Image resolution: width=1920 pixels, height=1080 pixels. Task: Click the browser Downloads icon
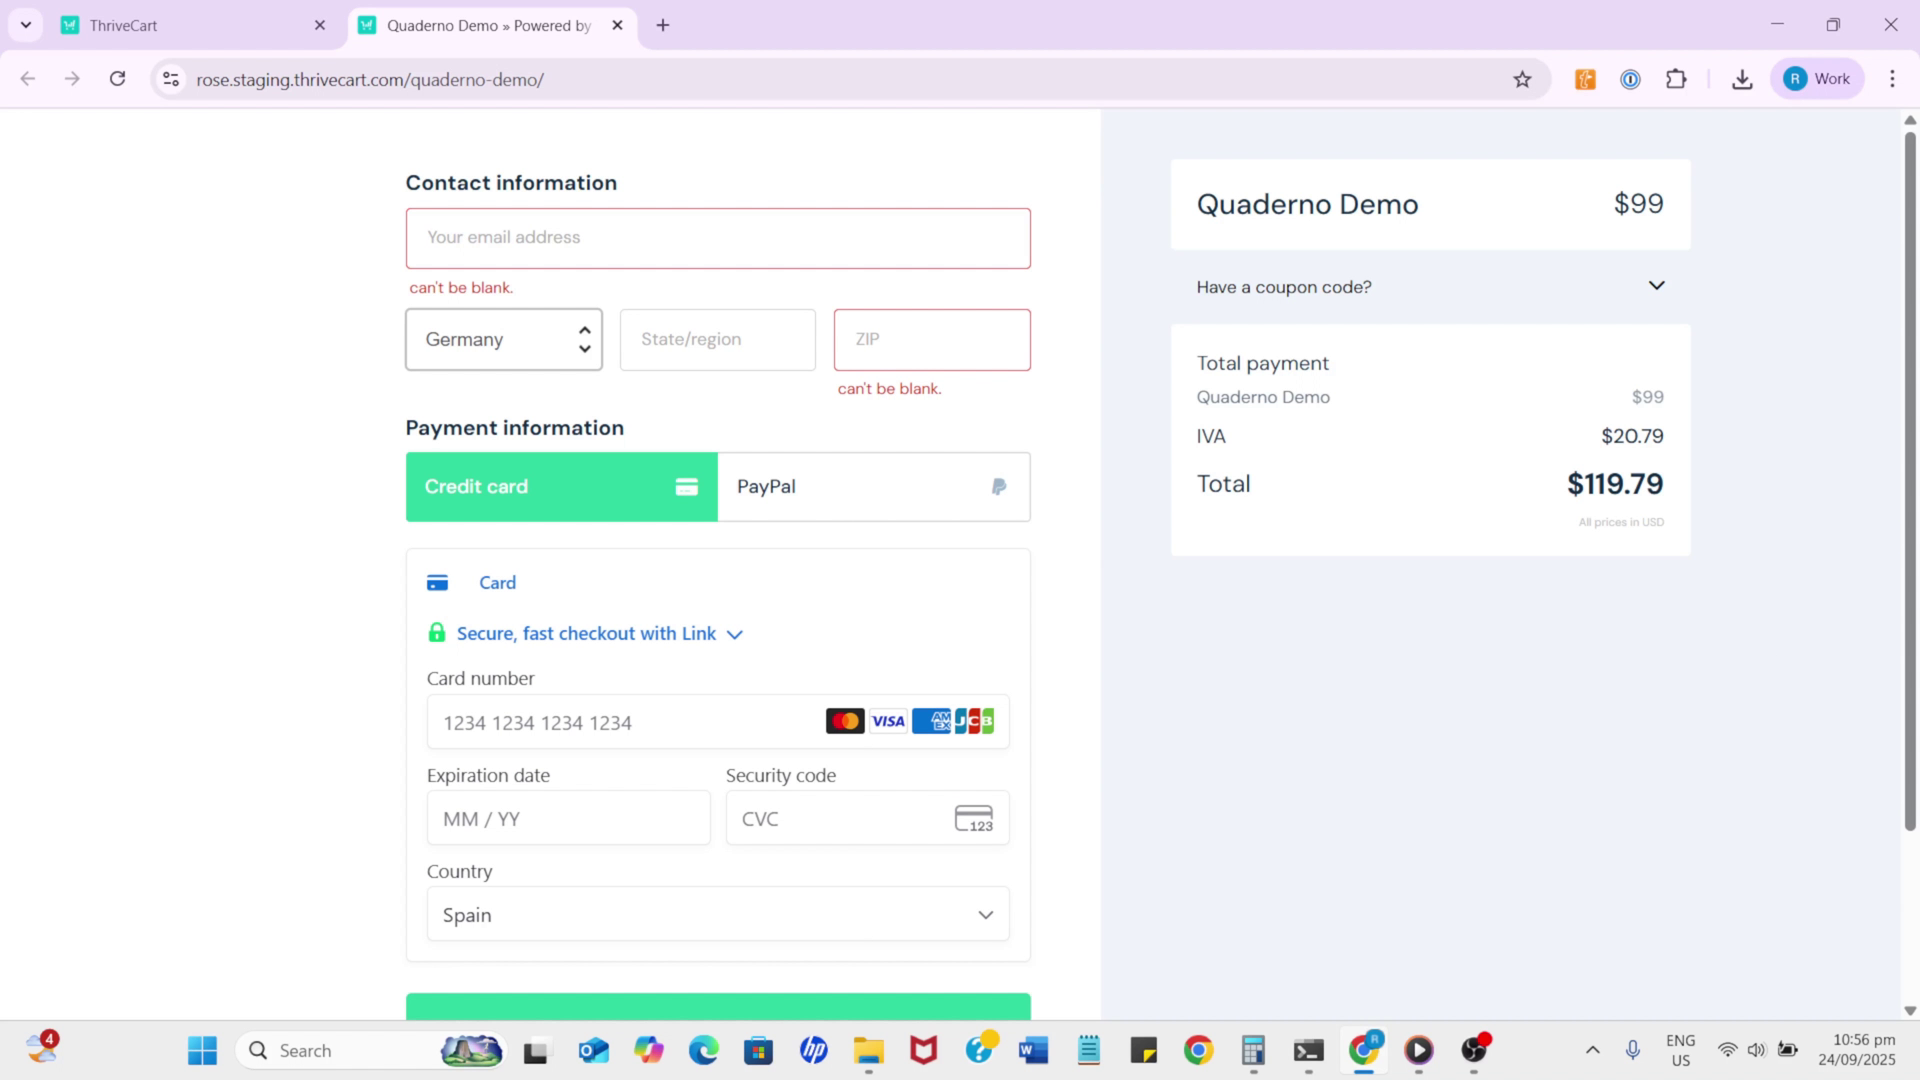tap(1741, 79)
